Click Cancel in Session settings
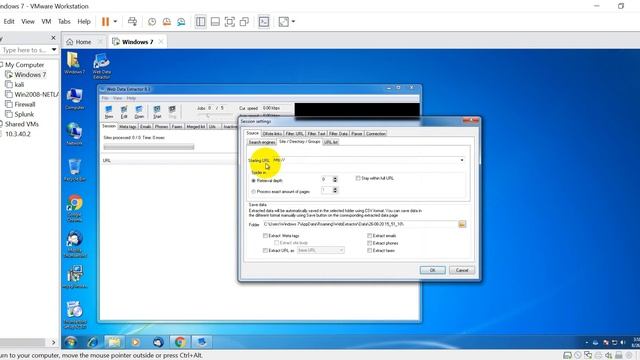 pos(462,270)
